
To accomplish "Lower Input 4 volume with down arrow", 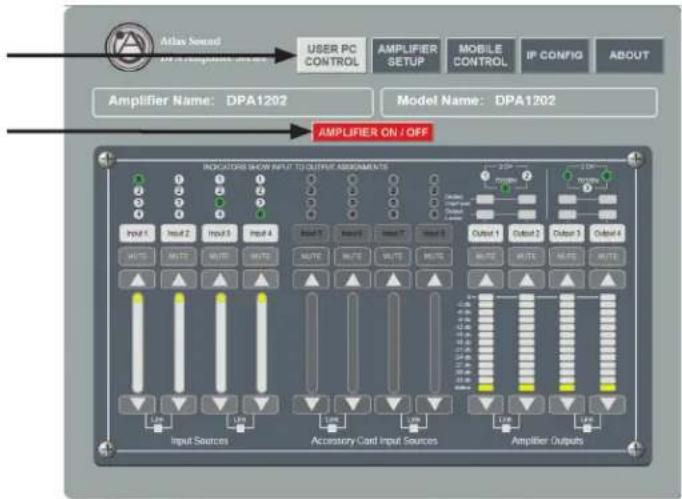I will 261,405.
